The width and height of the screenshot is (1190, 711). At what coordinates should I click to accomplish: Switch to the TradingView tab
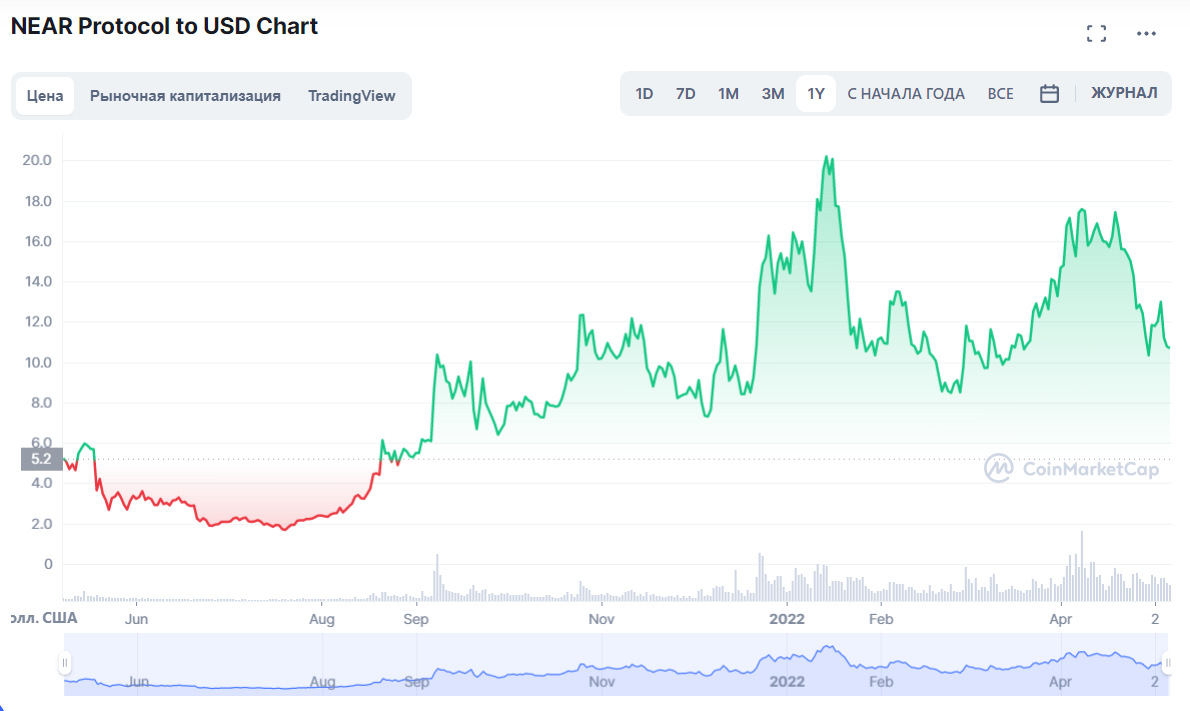[x=351, y=96]
